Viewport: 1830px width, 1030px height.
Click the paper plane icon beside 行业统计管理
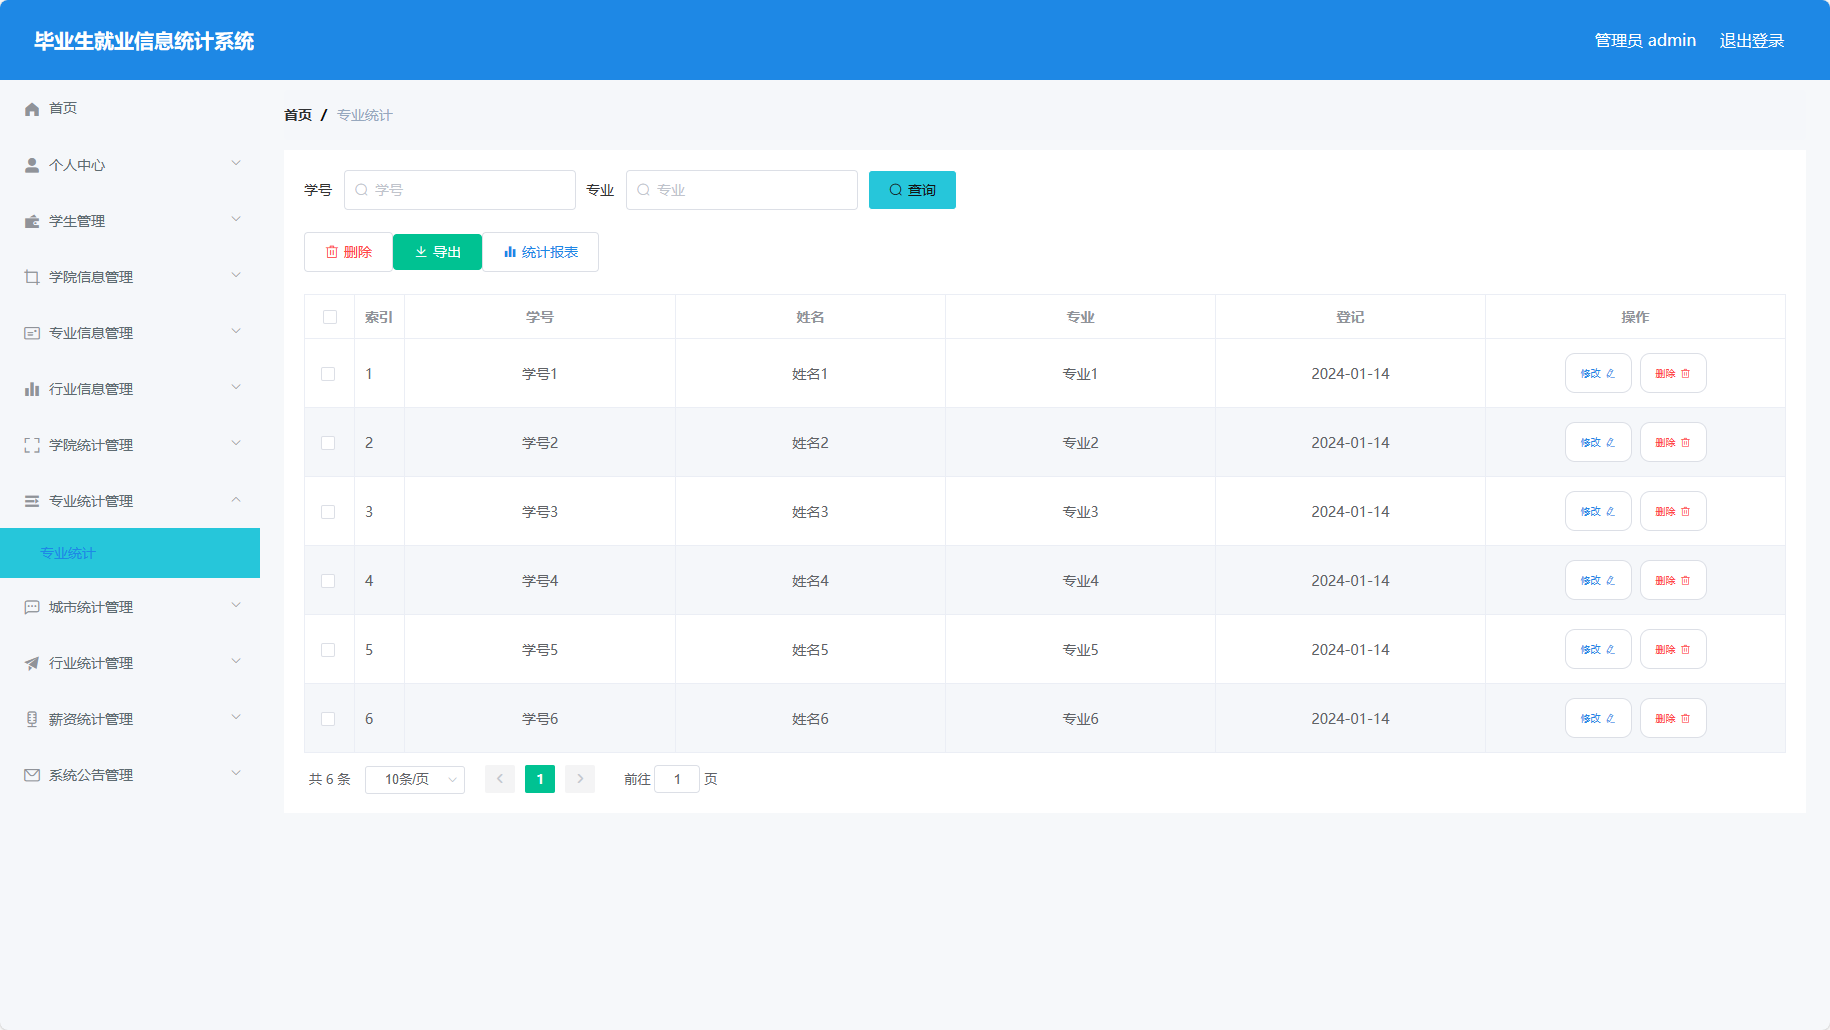32,663
